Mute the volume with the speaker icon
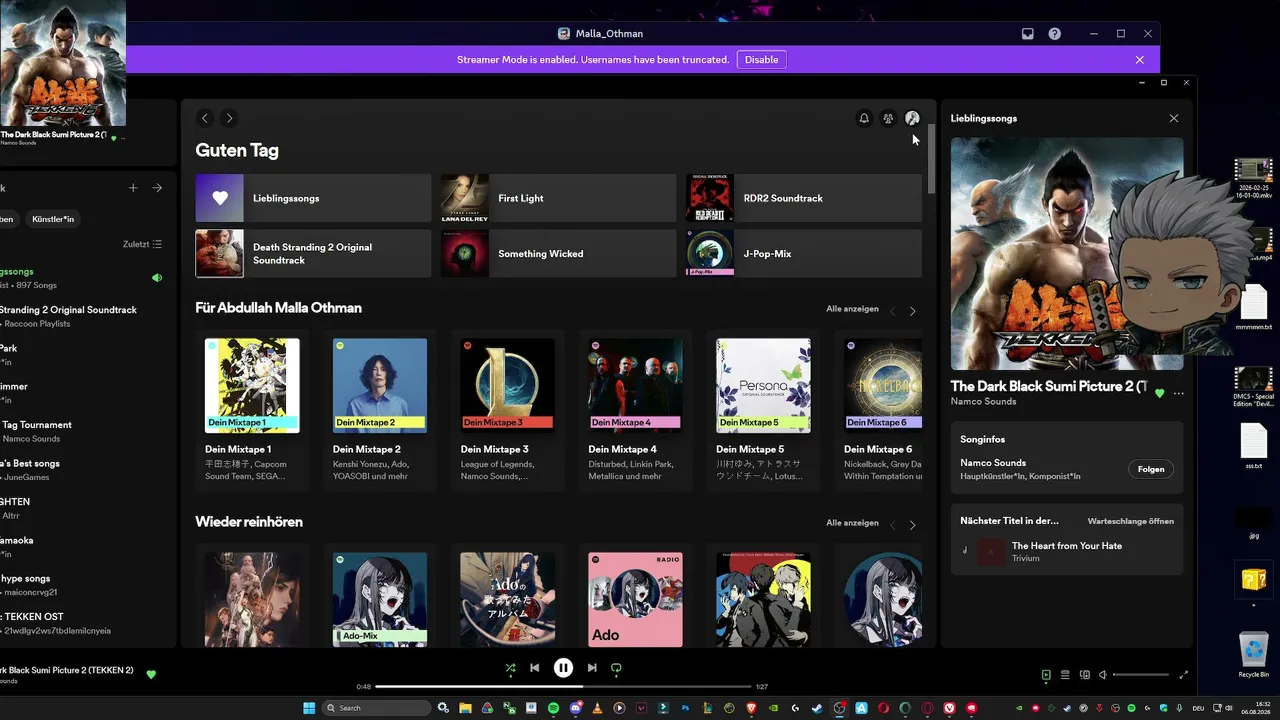The image size is (1280, 720). (x=1103, y=675)
